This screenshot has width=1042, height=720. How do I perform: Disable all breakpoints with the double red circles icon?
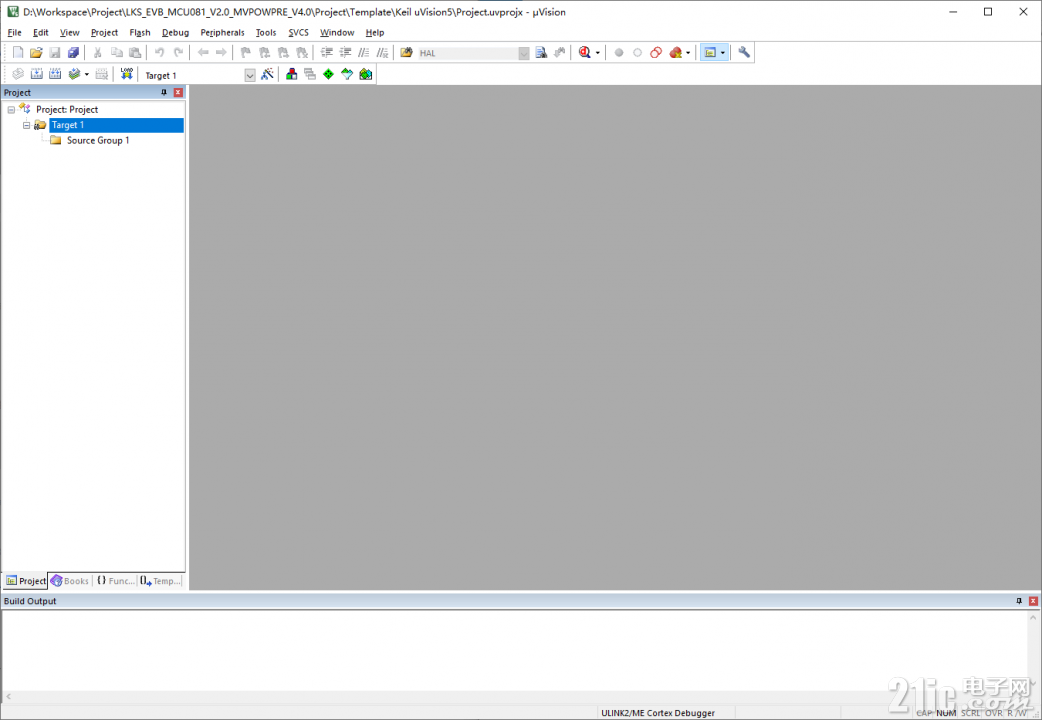[x=656, y=53]
